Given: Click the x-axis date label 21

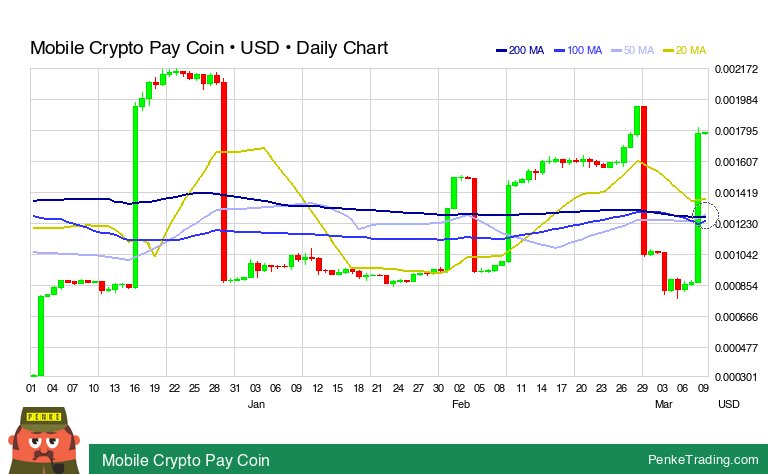Looking at the screenshot, I should tap(377, 388).
